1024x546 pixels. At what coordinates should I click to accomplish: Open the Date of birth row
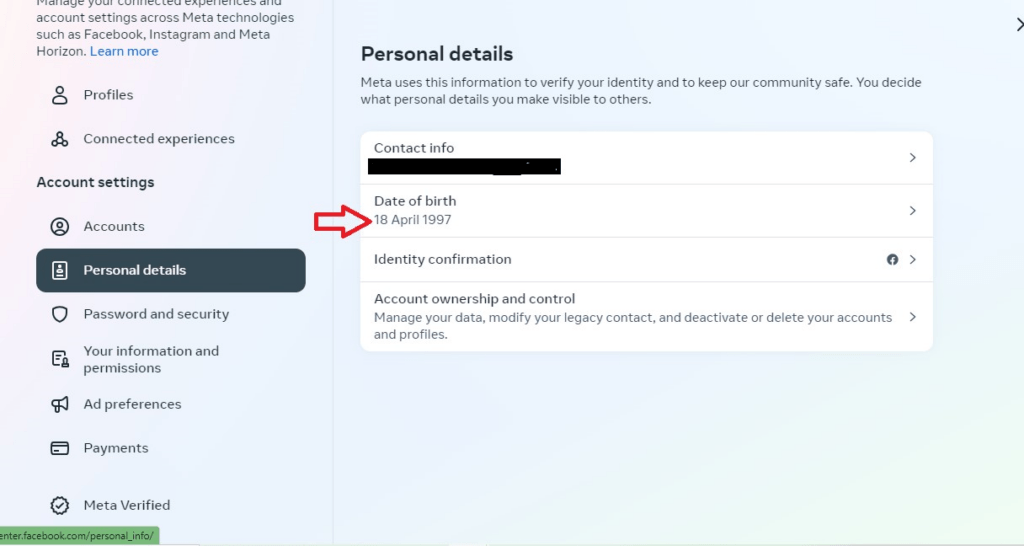point(647,211)
